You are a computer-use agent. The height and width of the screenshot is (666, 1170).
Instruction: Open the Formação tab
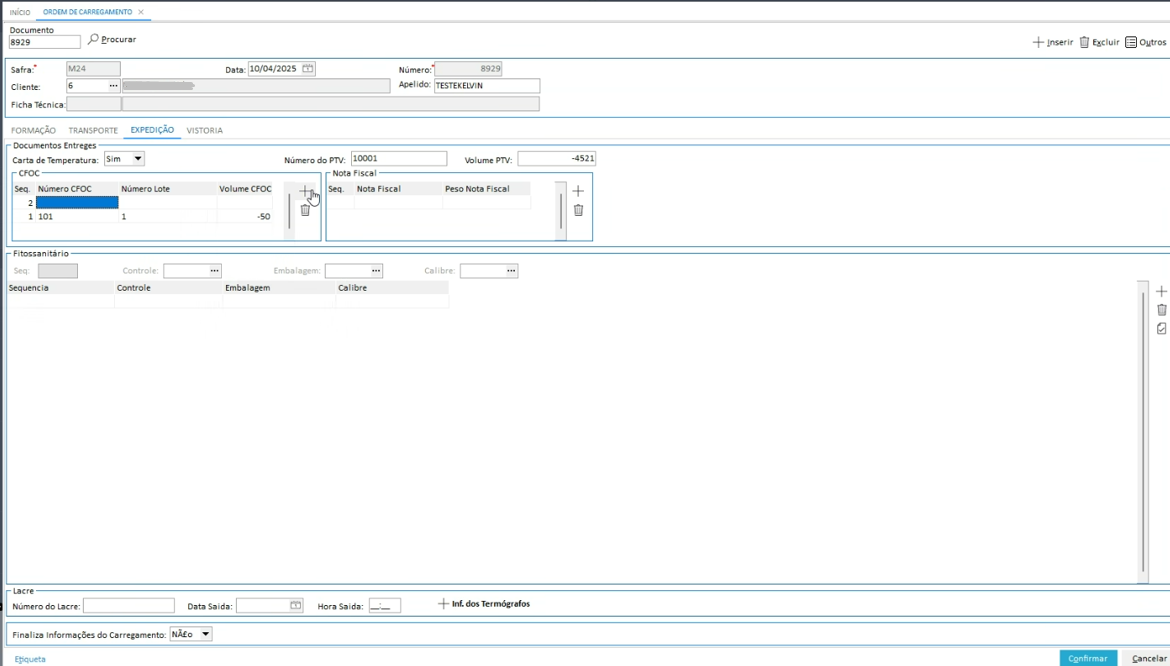click(34, 131)
